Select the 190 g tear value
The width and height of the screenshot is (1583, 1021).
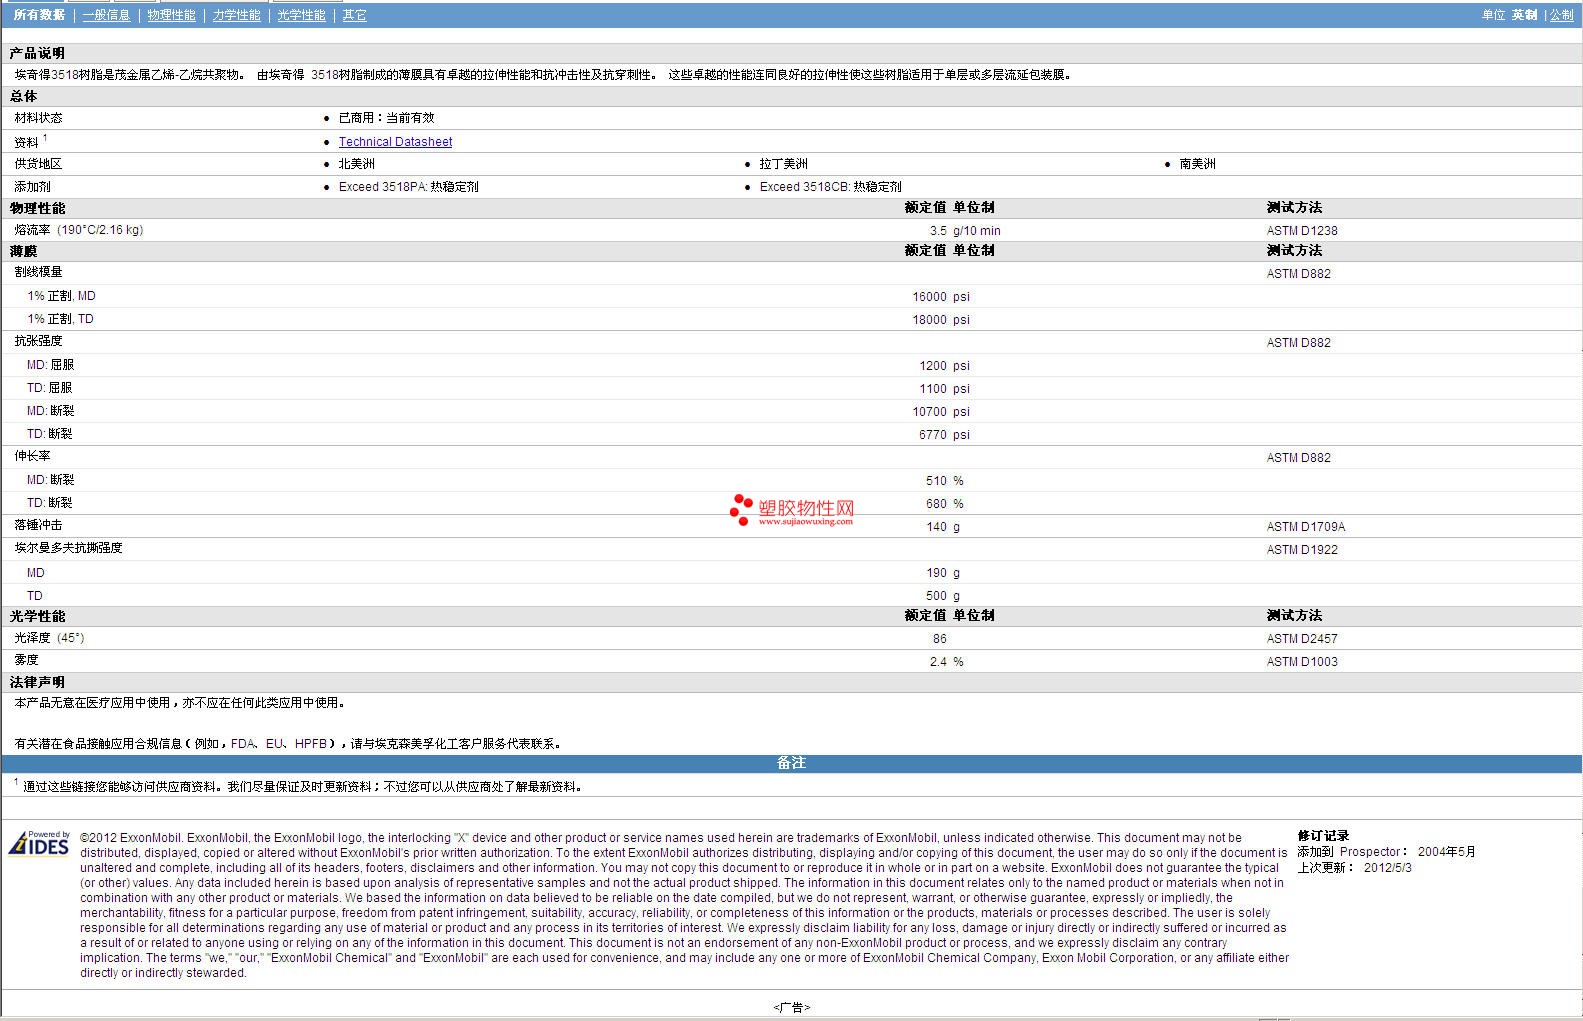[942, 573]
